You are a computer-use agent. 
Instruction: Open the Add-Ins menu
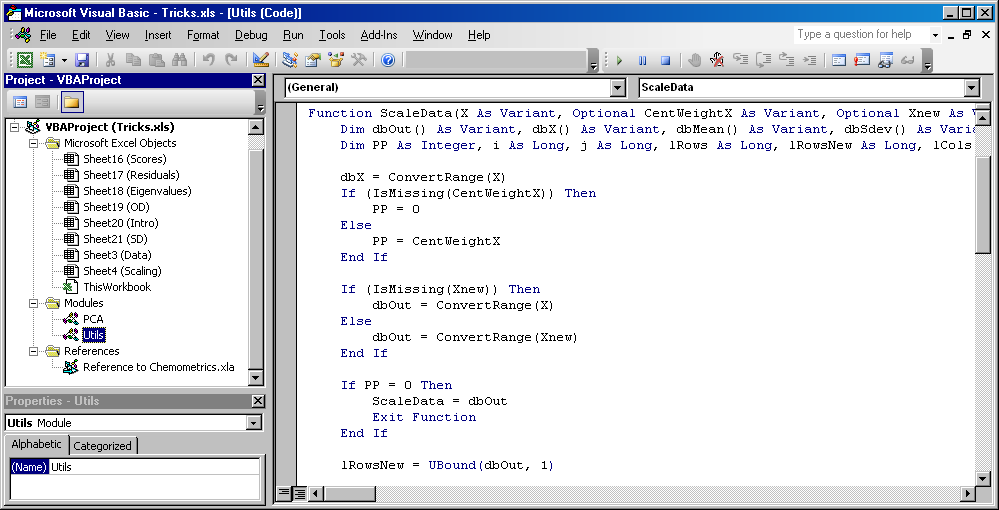click(379, 35)
